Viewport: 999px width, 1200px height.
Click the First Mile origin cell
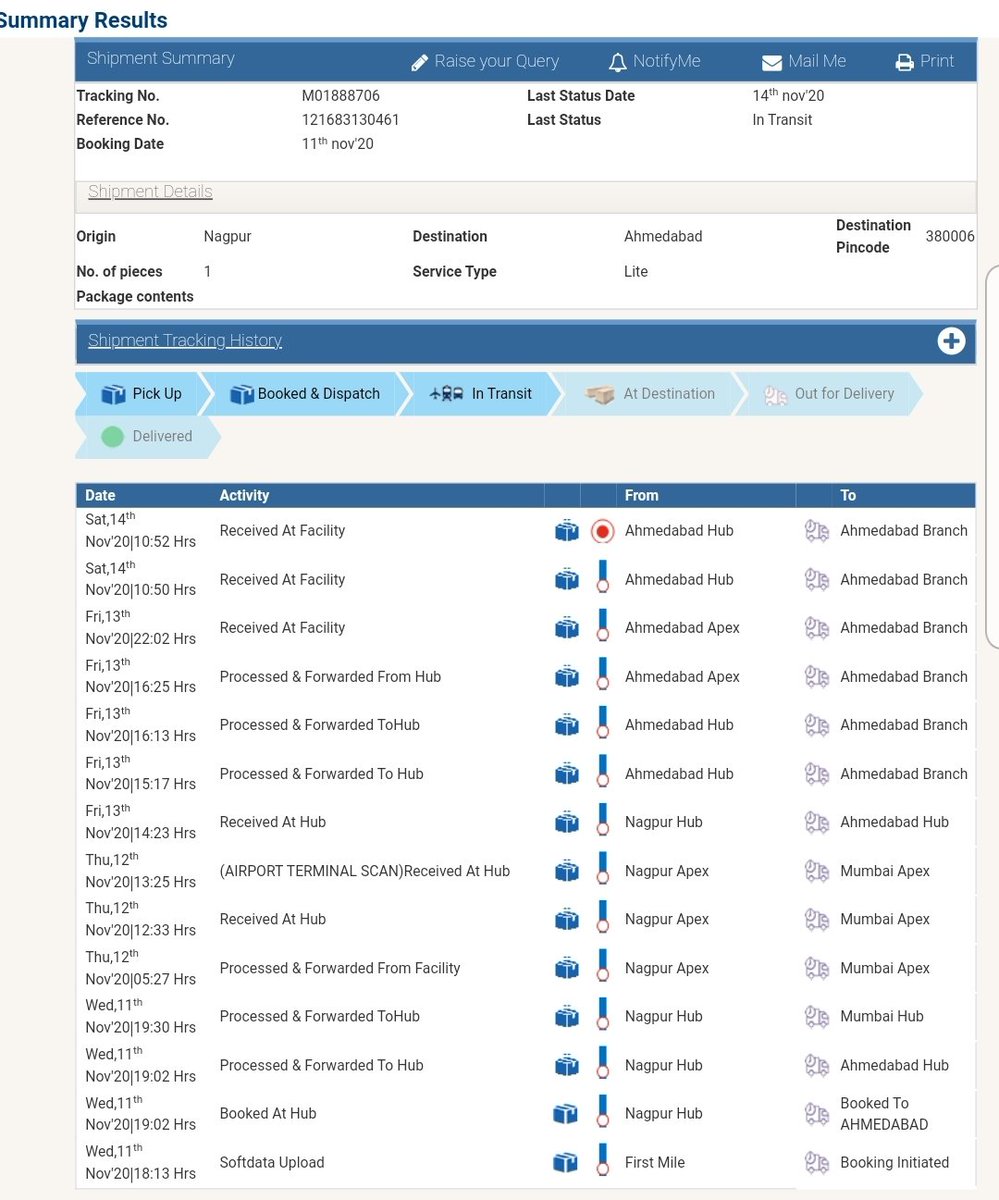pyautogui.click(x=655, y=1162)
